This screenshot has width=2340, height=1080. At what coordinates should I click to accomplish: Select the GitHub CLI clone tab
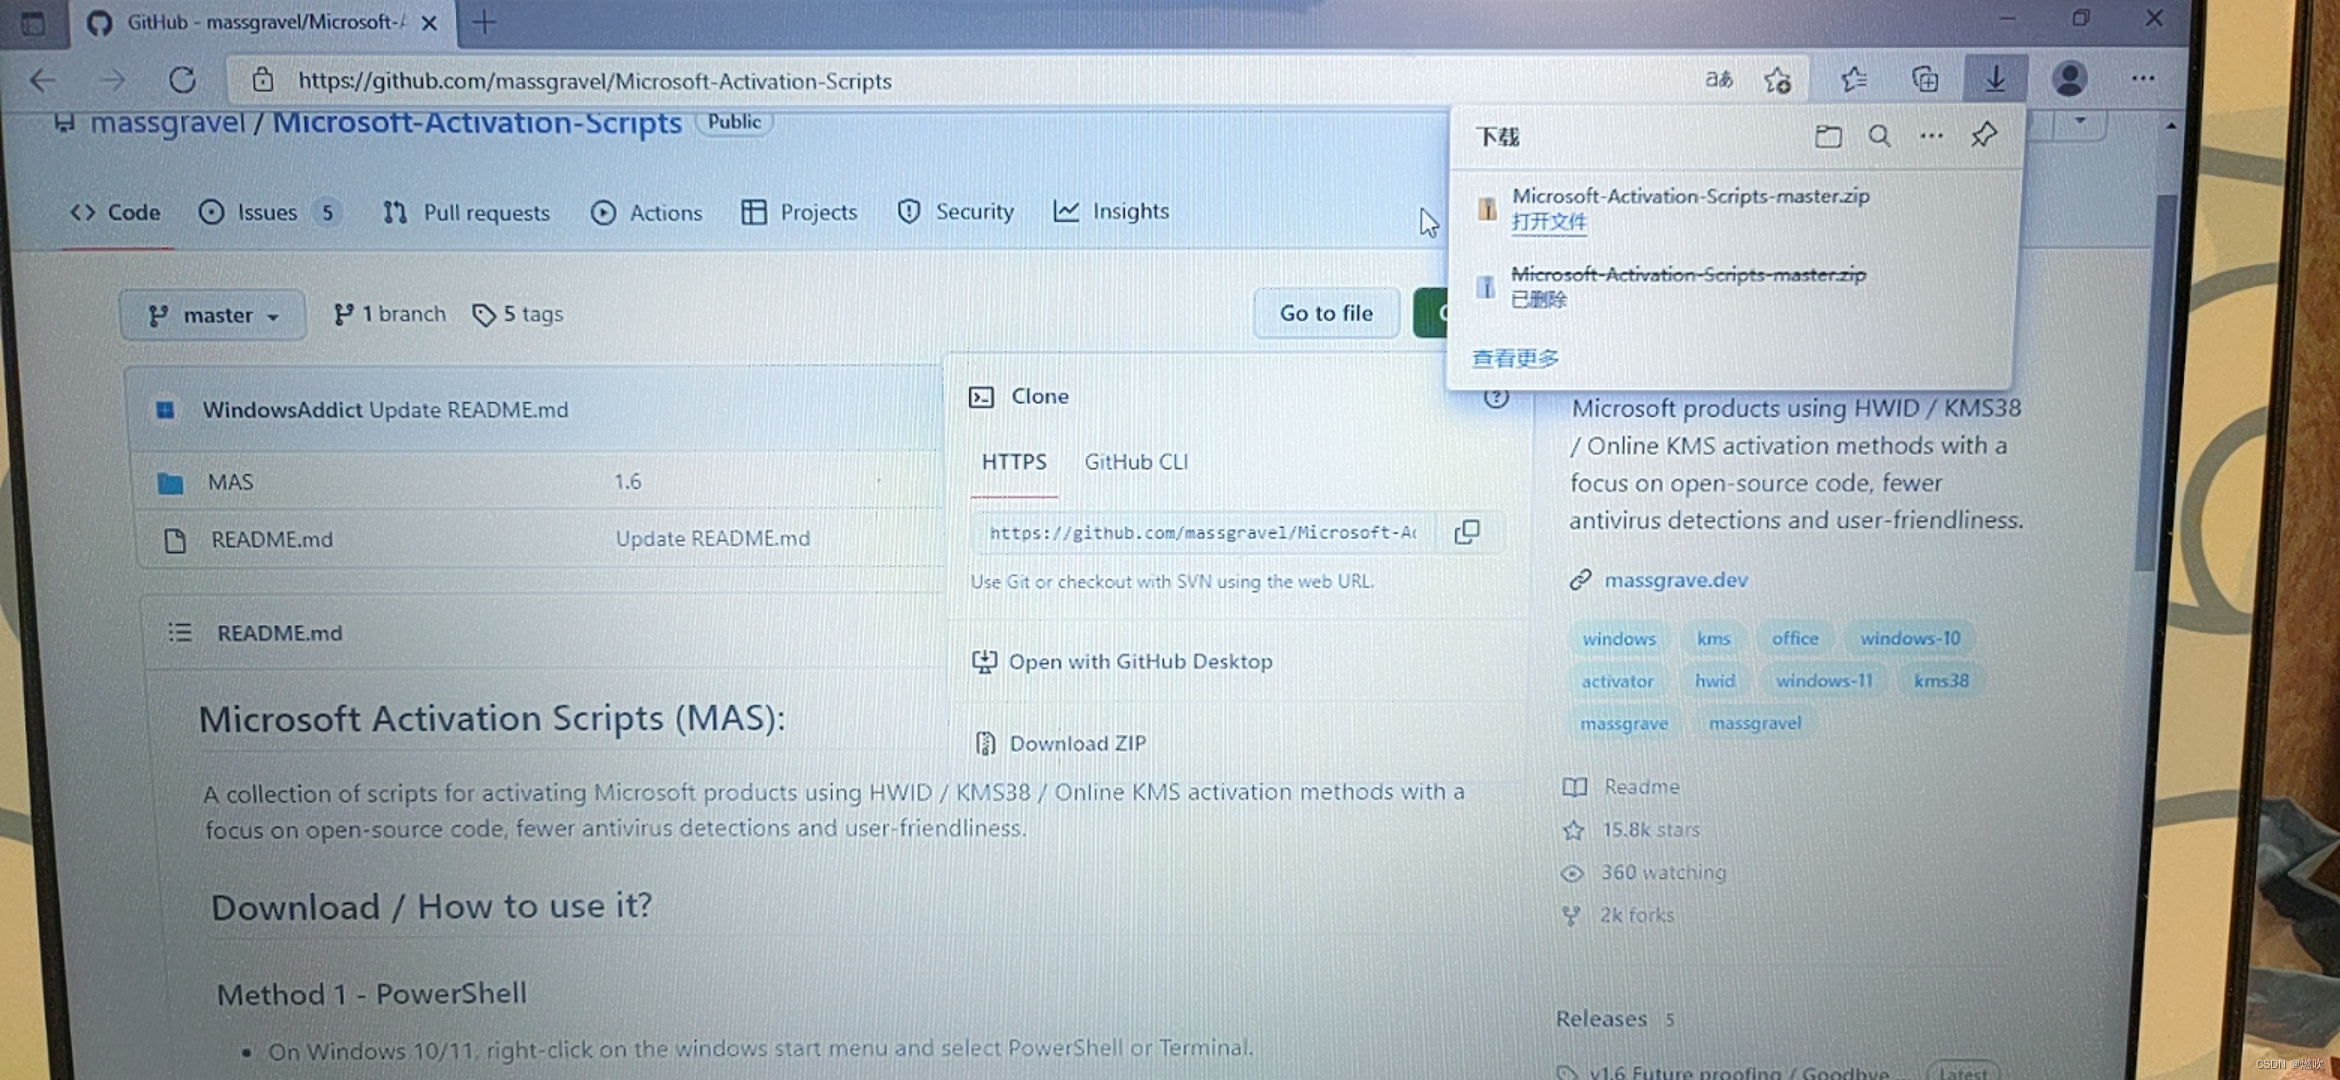pos(1136,462)
